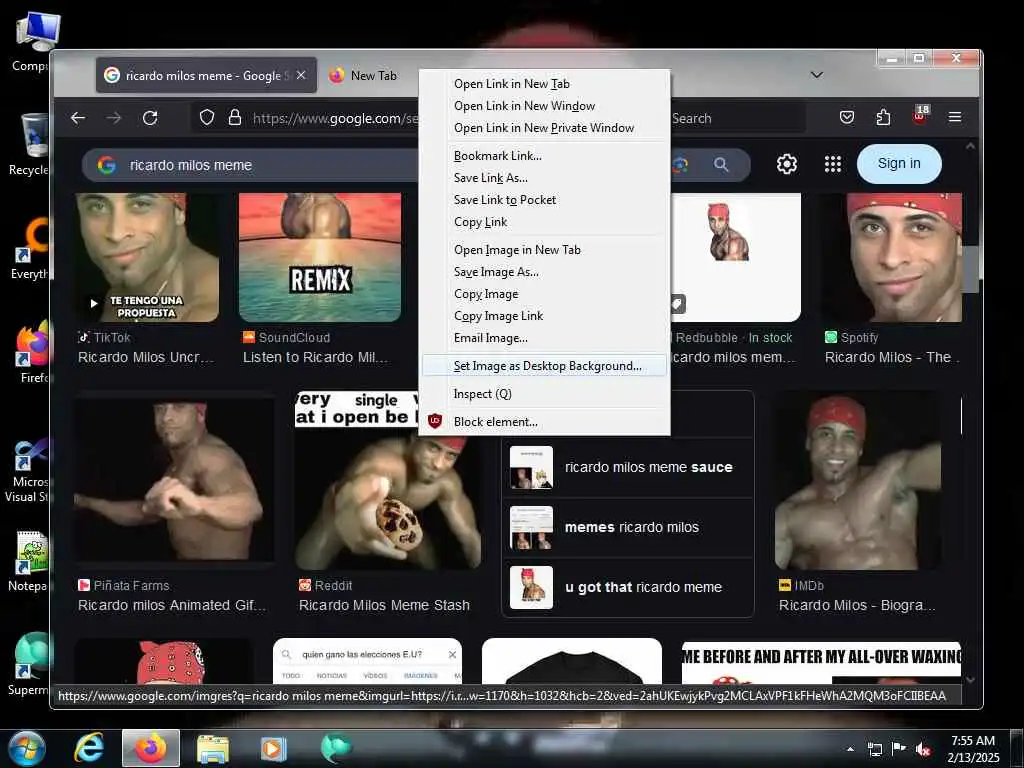Open the TikTok Ricardo Milos Uncr… thumbnail
The width and height of the screenshot is (1024, 768).
pos(147,257)
